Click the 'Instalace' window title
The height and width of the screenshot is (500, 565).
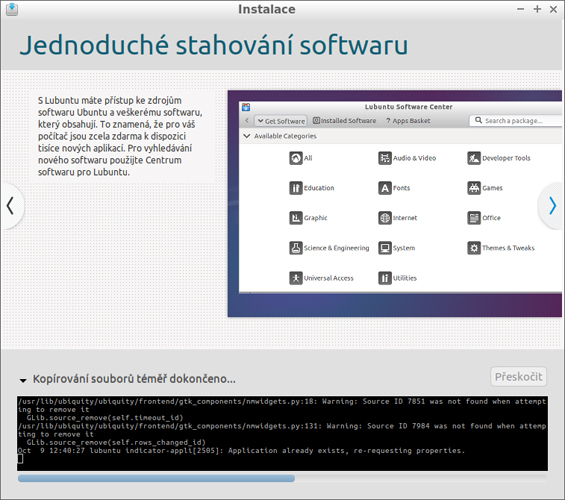coord(267,9)
